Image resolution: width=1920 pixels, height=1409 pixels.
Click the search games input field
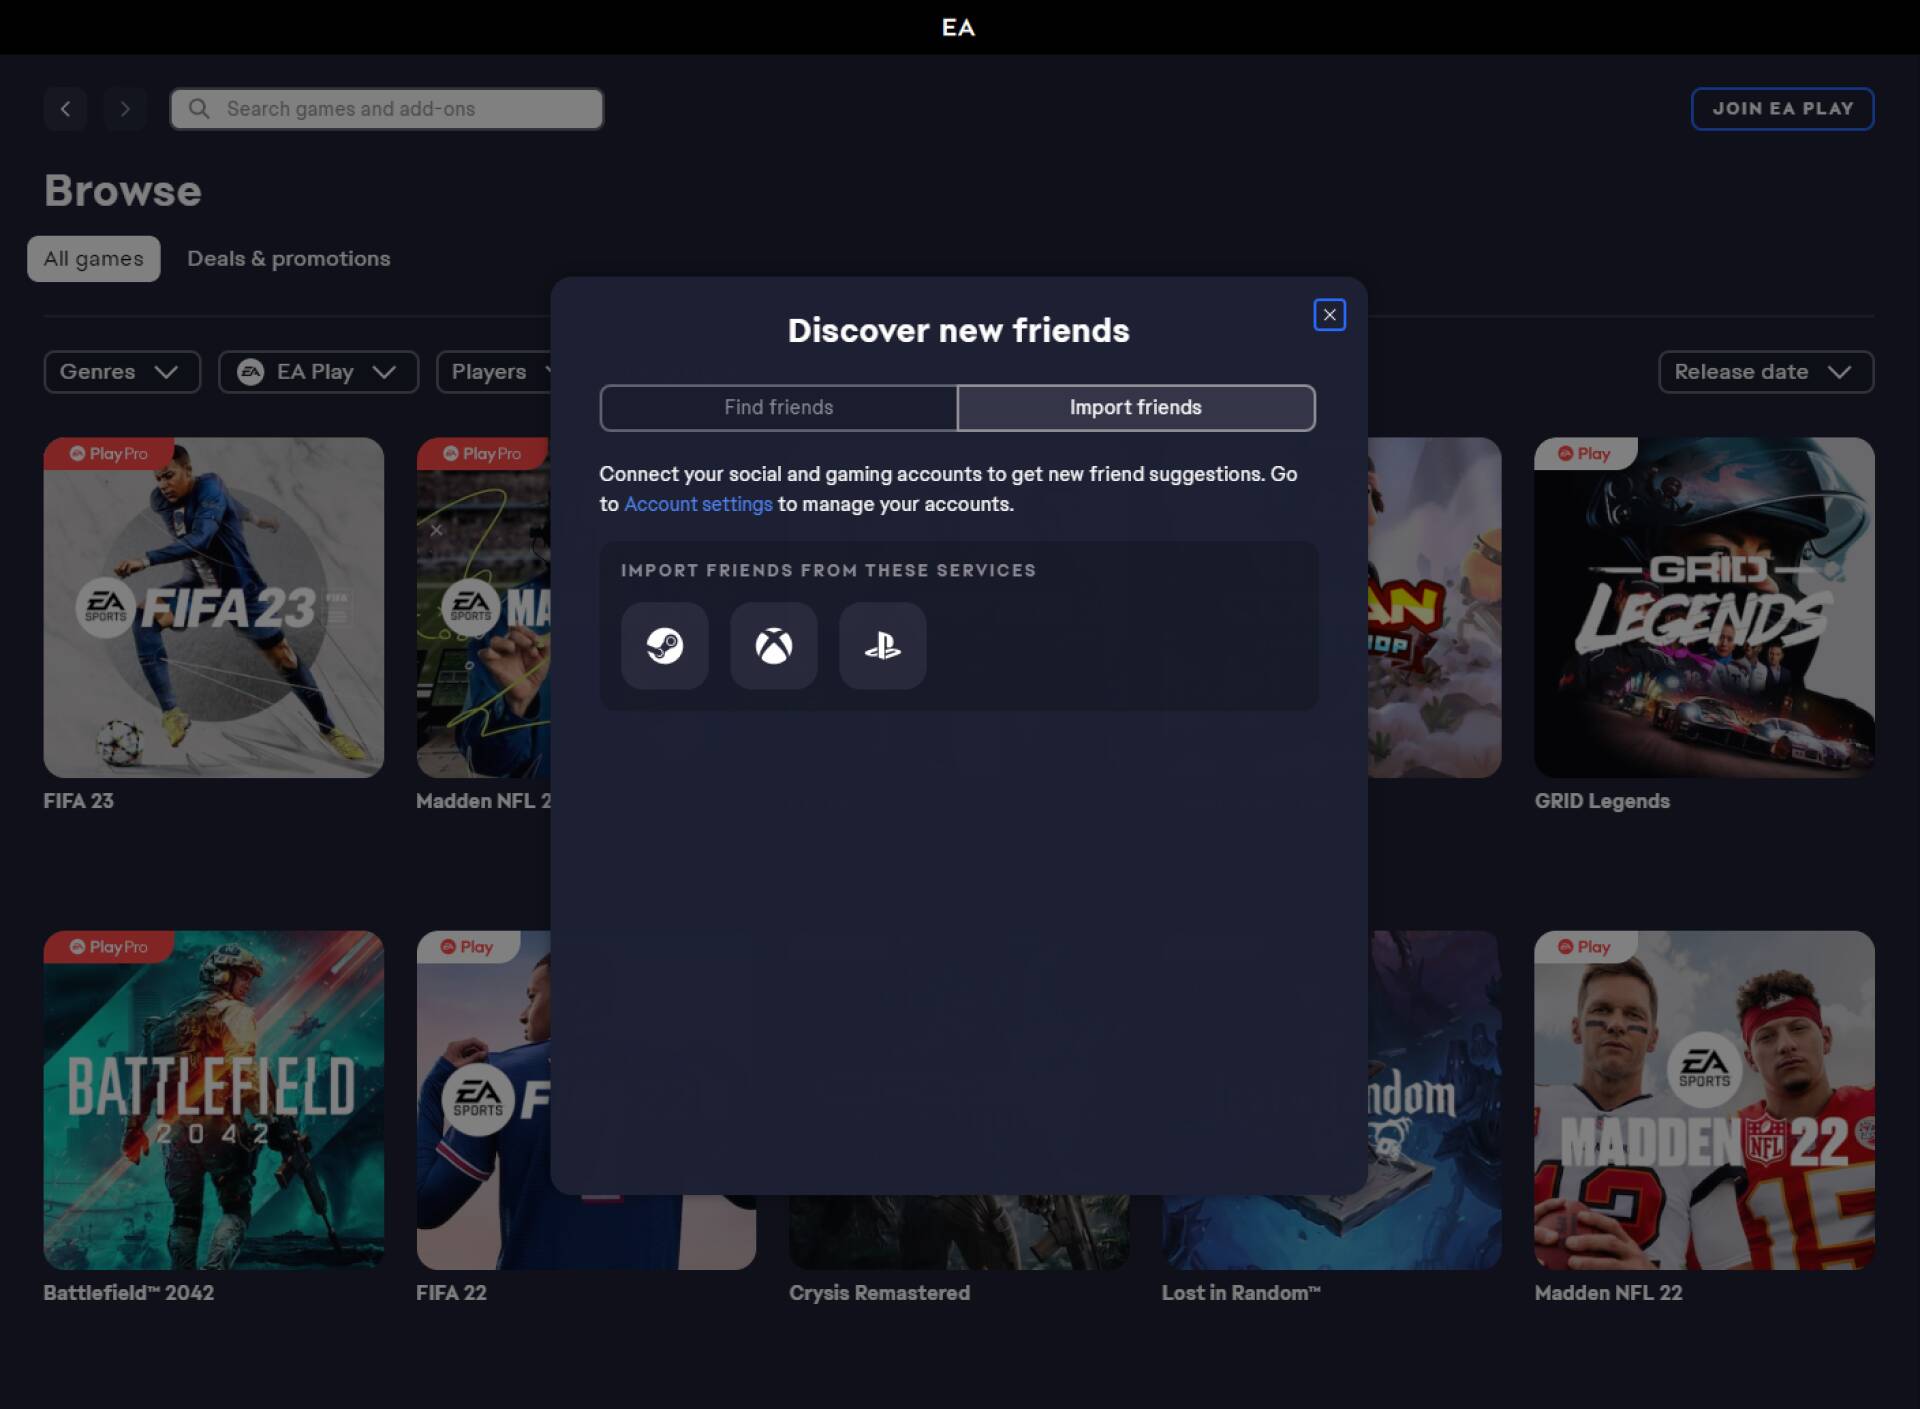(386, 107)
